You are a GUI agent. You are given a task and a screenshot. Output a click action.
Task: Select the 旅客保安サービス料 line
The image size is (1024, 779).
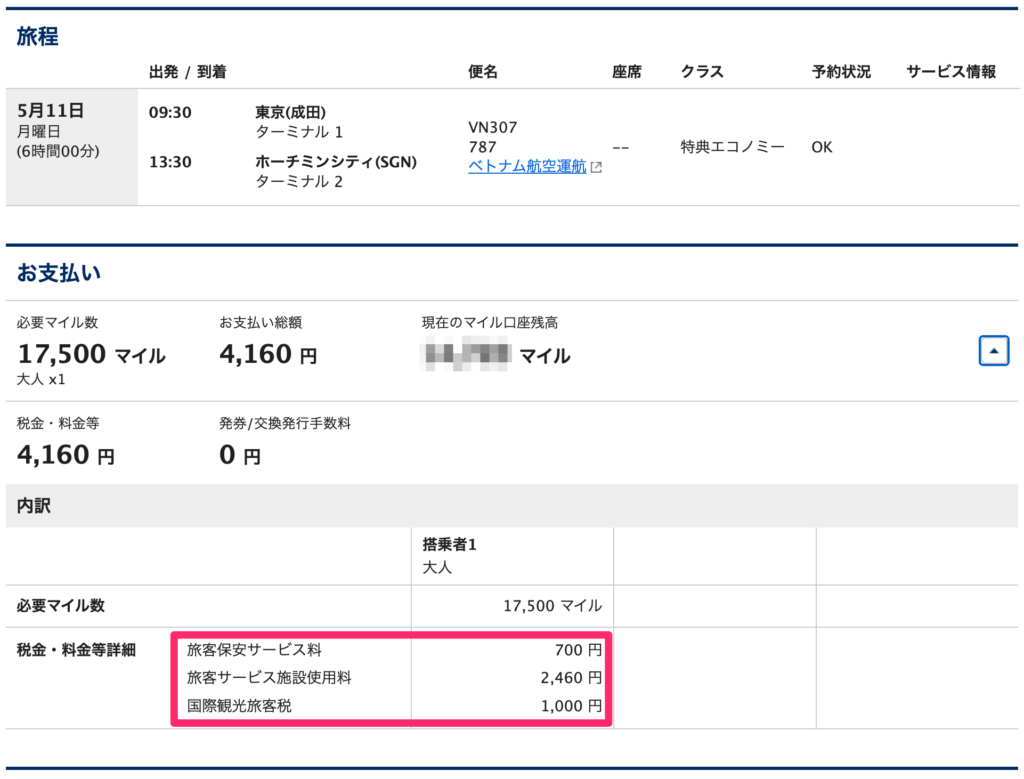[x=254, y=650]
